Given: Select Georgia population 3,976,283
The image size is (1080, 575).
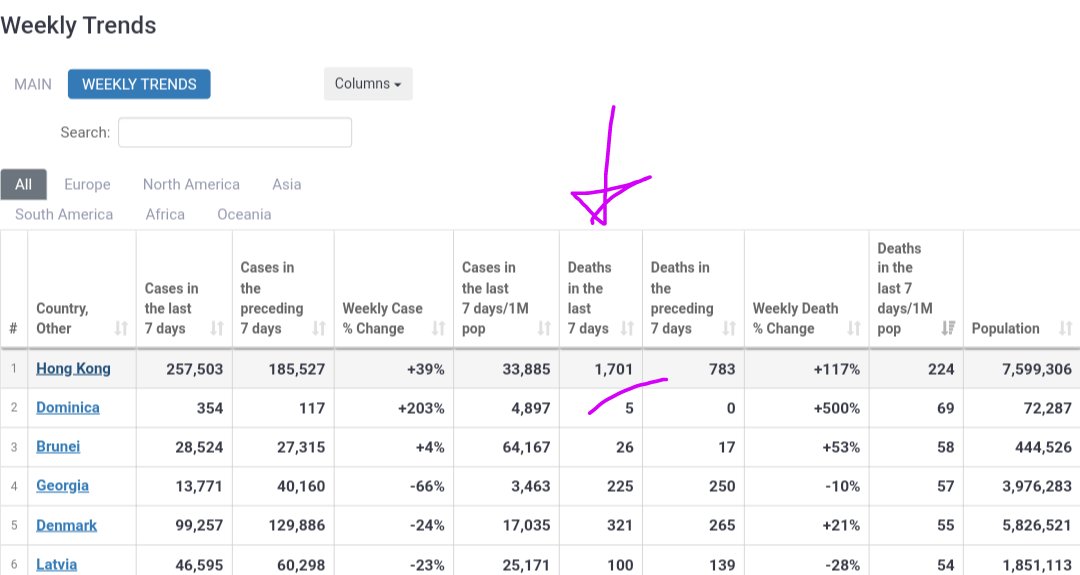Looking at the screenshot, I should [1037, 486].
